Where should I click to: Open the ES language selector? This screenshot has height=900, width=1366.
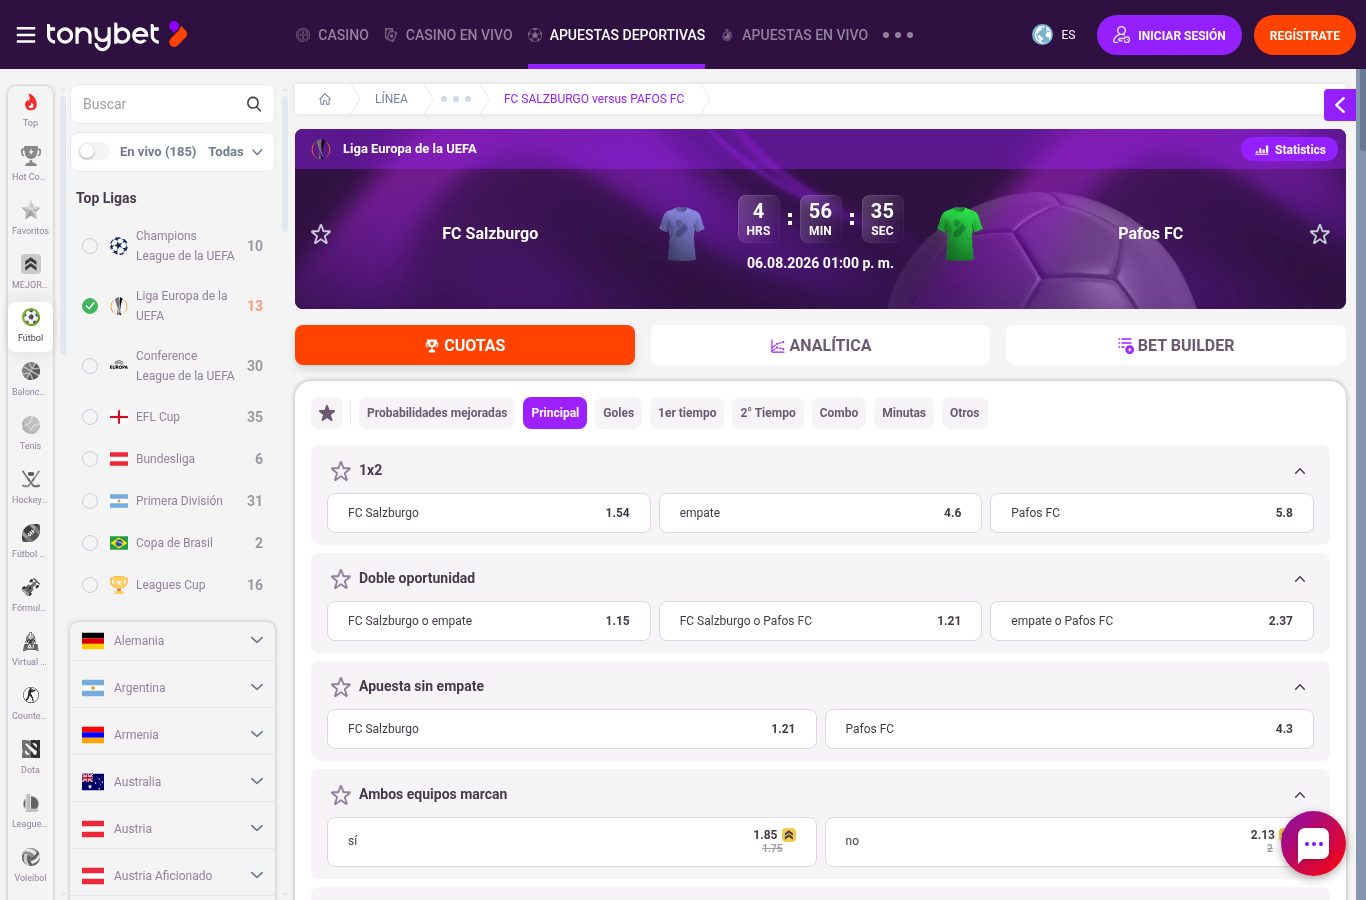click(1054, 35)
